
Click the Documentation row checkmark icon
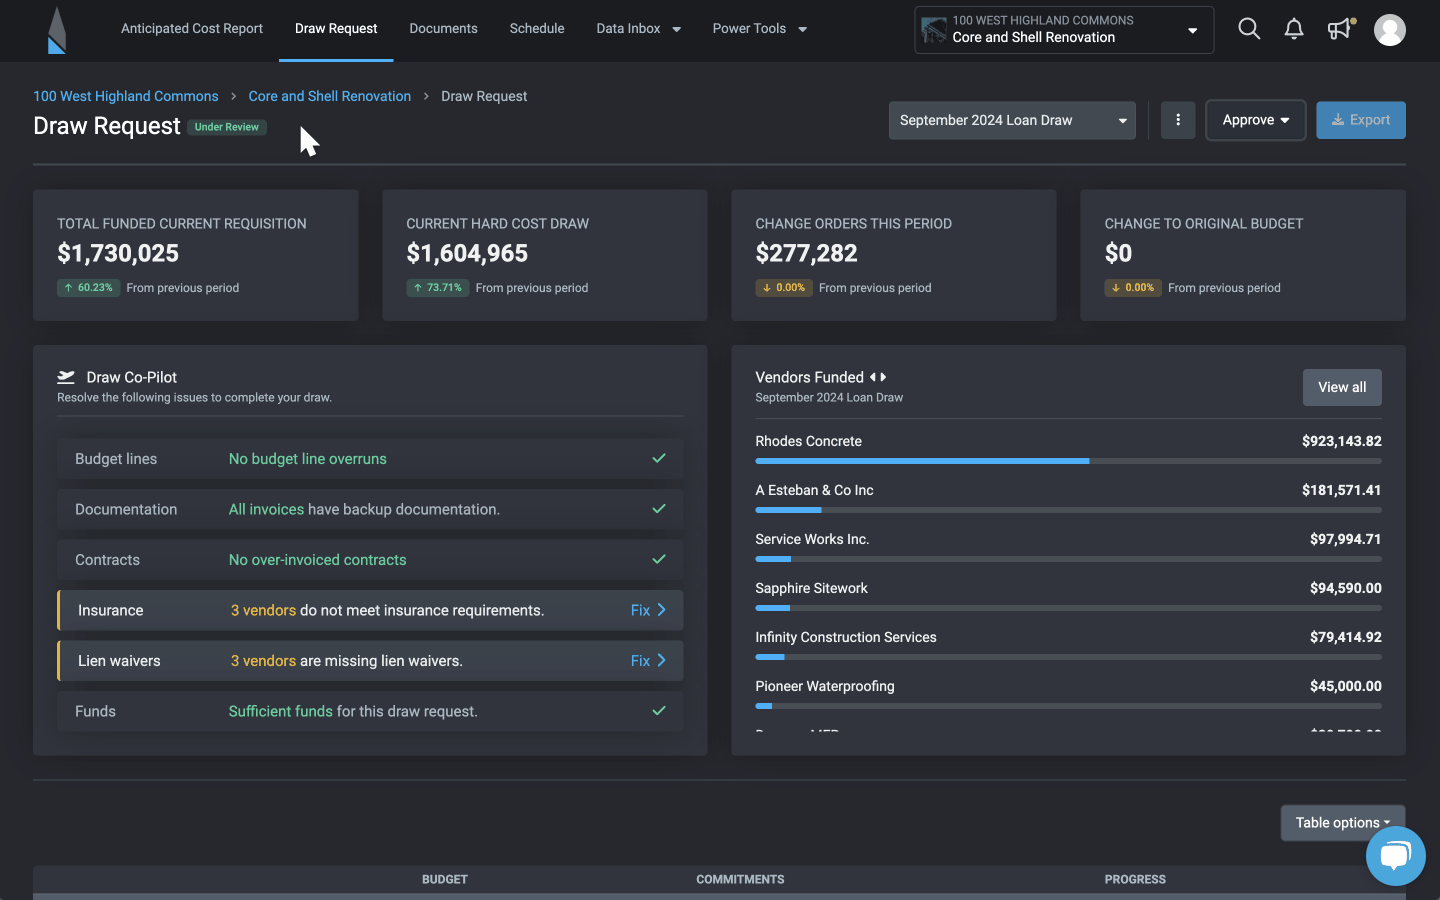coord(659,509)
